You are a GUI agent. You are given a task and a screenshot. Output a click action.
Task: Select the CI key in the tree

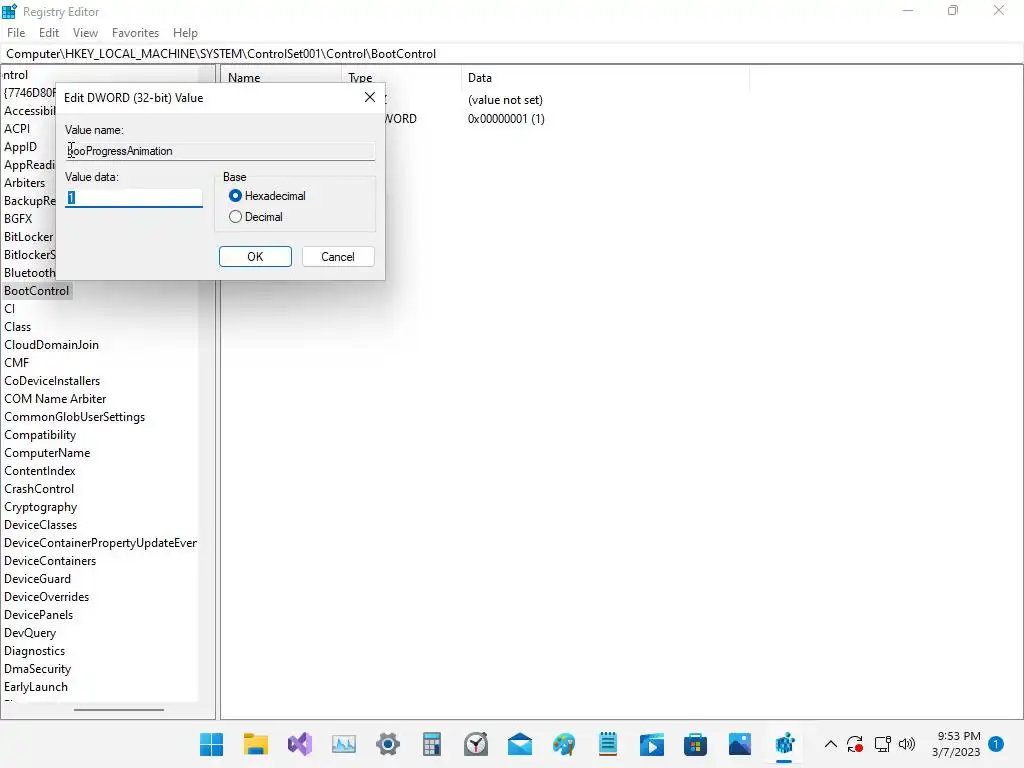(9, 308)
